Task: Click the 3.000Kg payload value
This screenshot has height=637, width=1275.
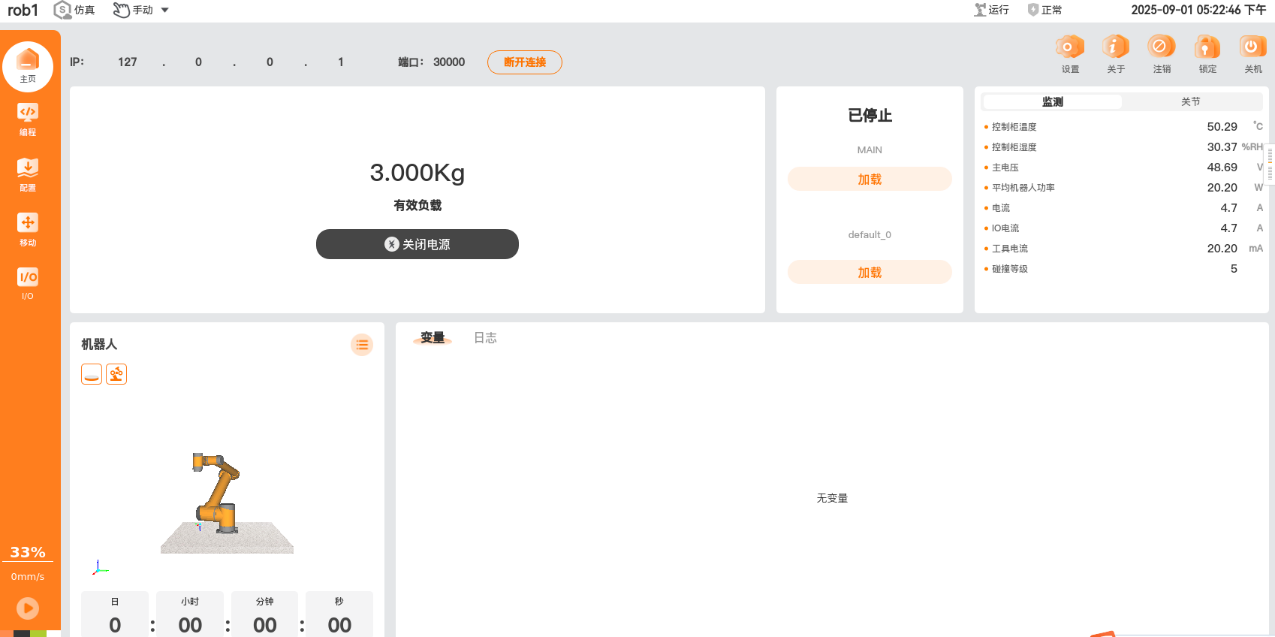Action: 417,173
